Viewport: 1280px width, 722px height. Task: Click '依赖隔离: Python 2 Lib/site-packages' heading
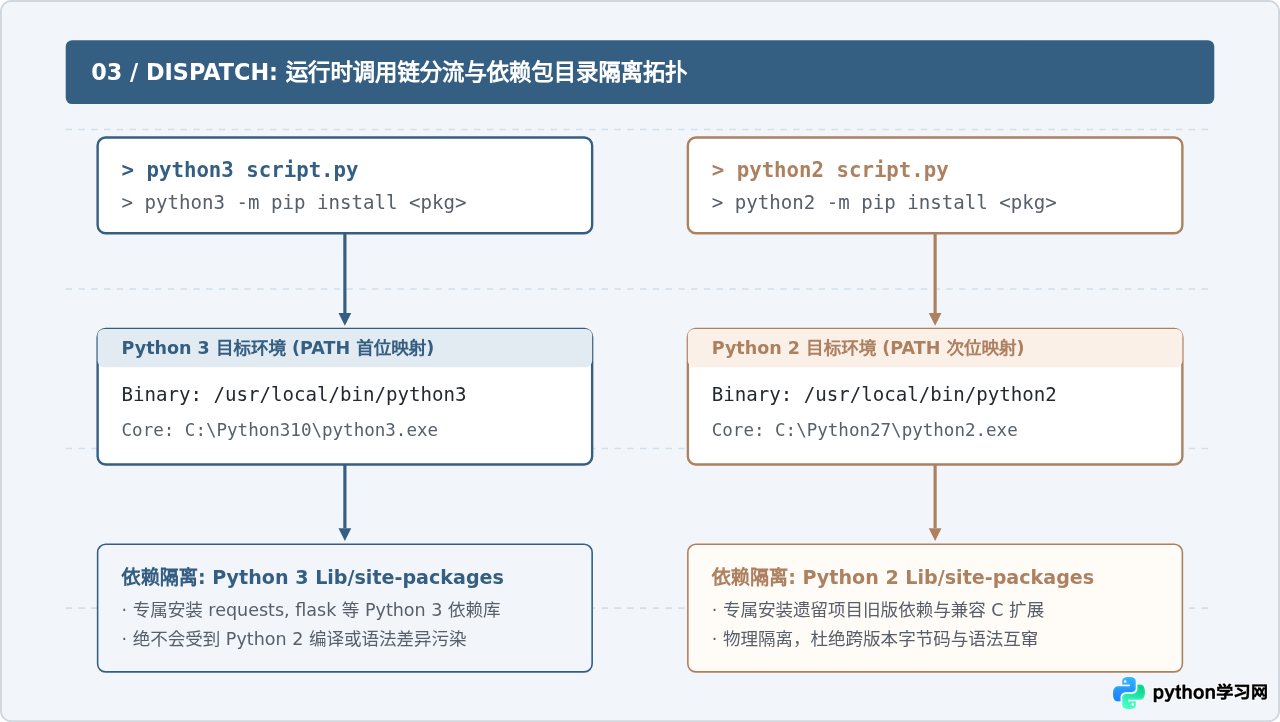[903, 577]
